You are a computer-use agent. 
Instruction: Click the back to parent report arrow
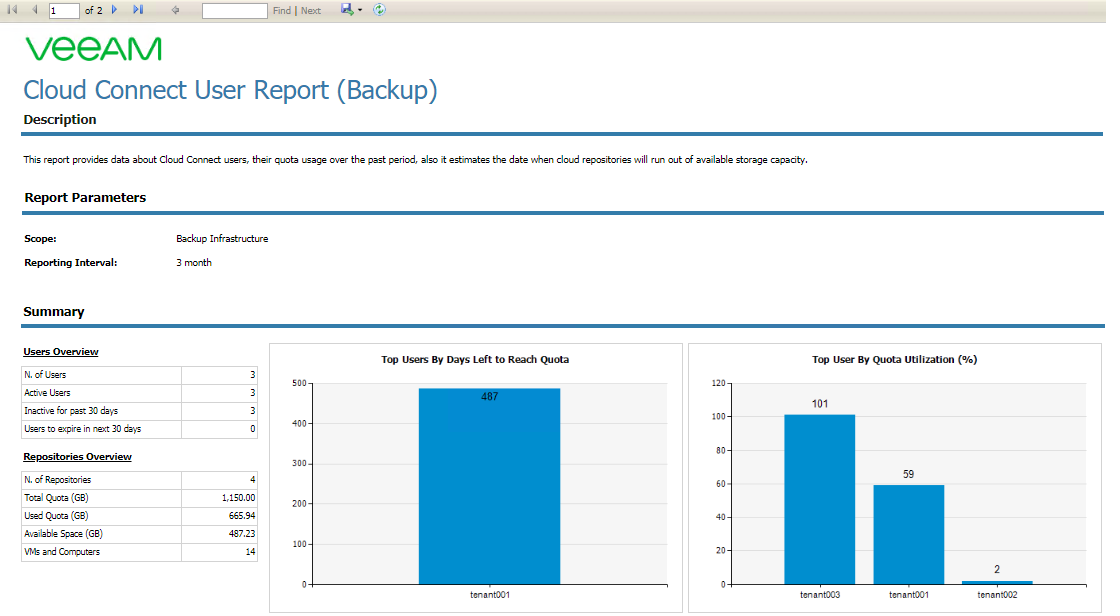coord(175,10)
